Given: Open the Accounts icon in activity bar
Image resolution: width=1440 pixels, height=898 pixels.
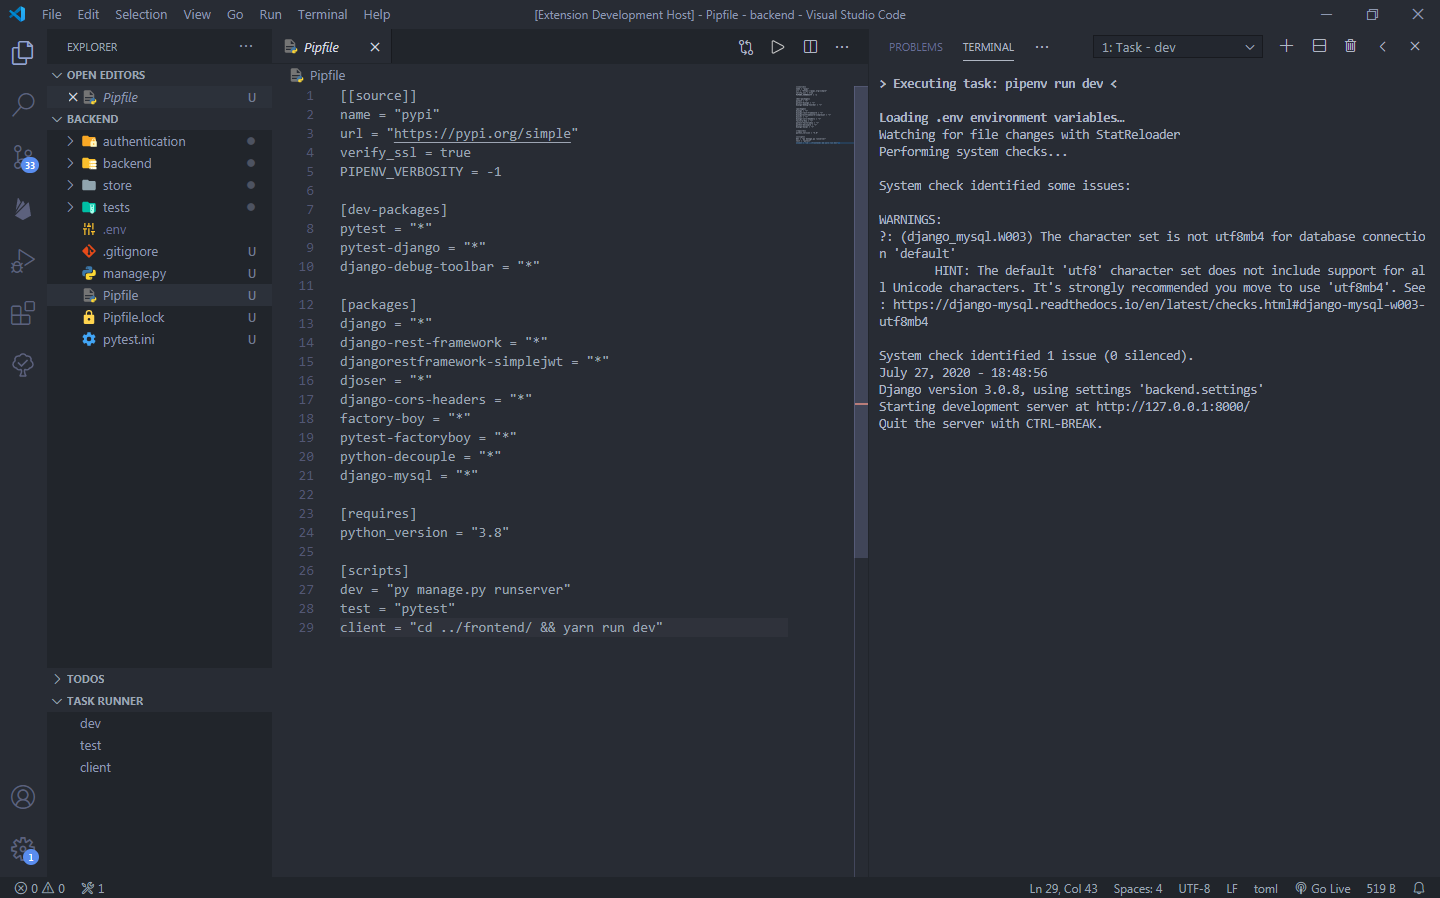Looking at the screenshot, I should [23, 797].
